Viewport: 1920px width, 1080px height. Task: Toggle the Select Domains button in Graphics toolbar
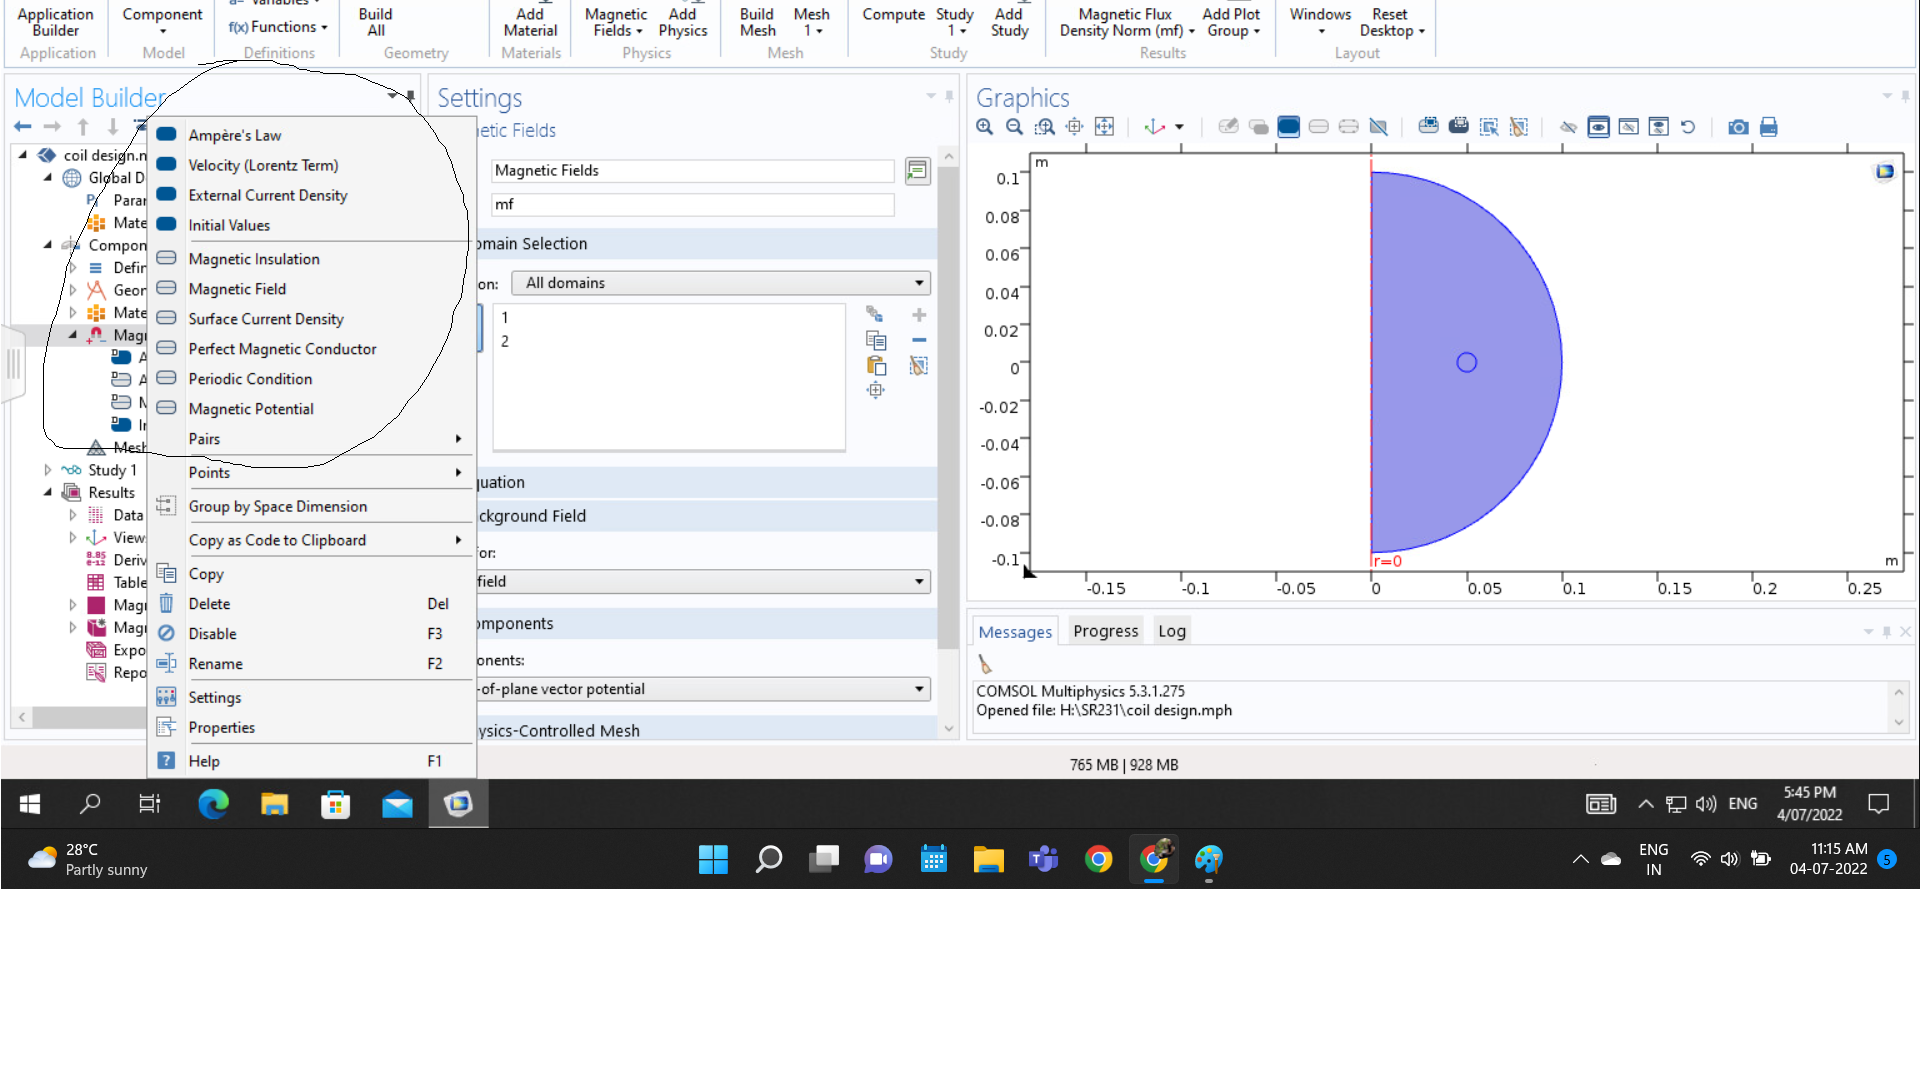coord(1289,127)
